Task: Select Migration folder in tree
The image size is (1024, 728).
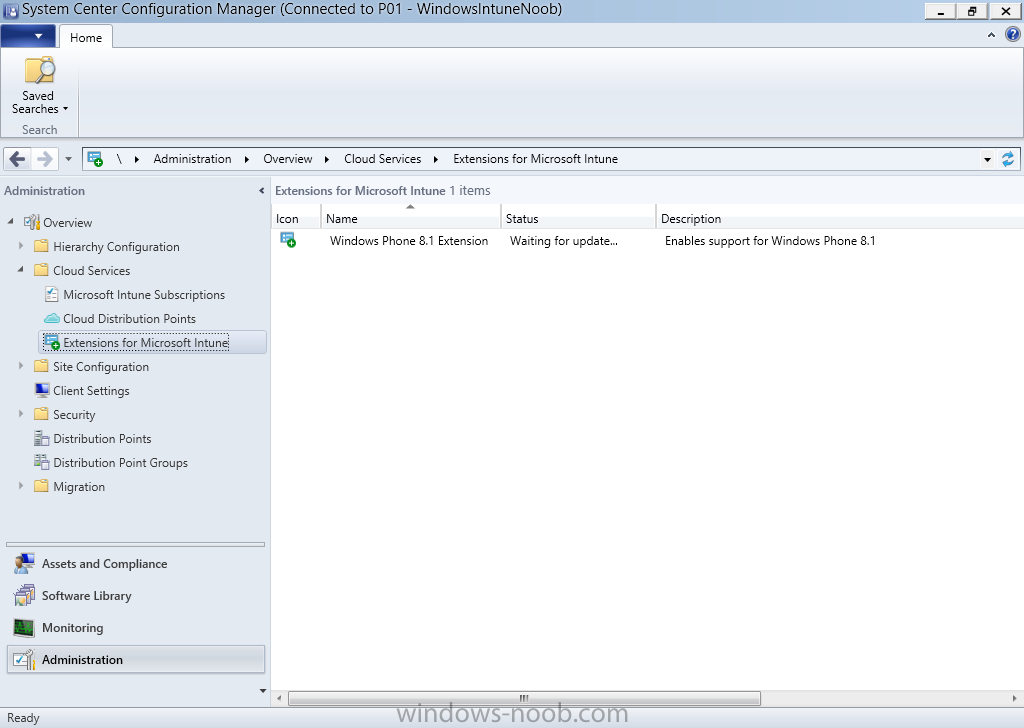Action: coord(79,487)
